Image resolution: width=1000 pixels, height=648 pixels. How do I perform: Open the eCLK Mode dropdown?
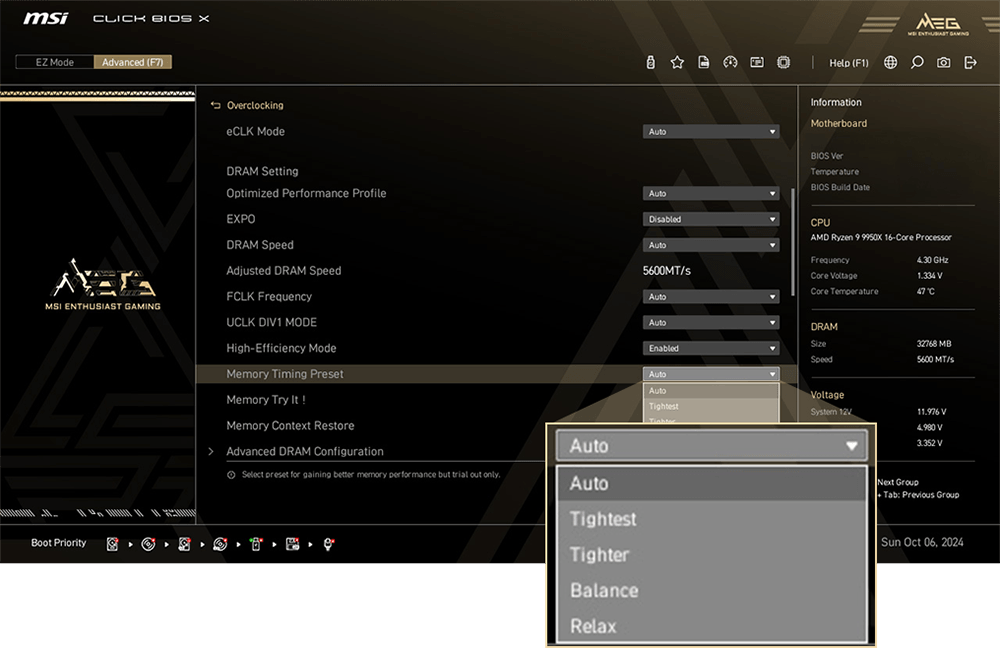coord(710,131)
